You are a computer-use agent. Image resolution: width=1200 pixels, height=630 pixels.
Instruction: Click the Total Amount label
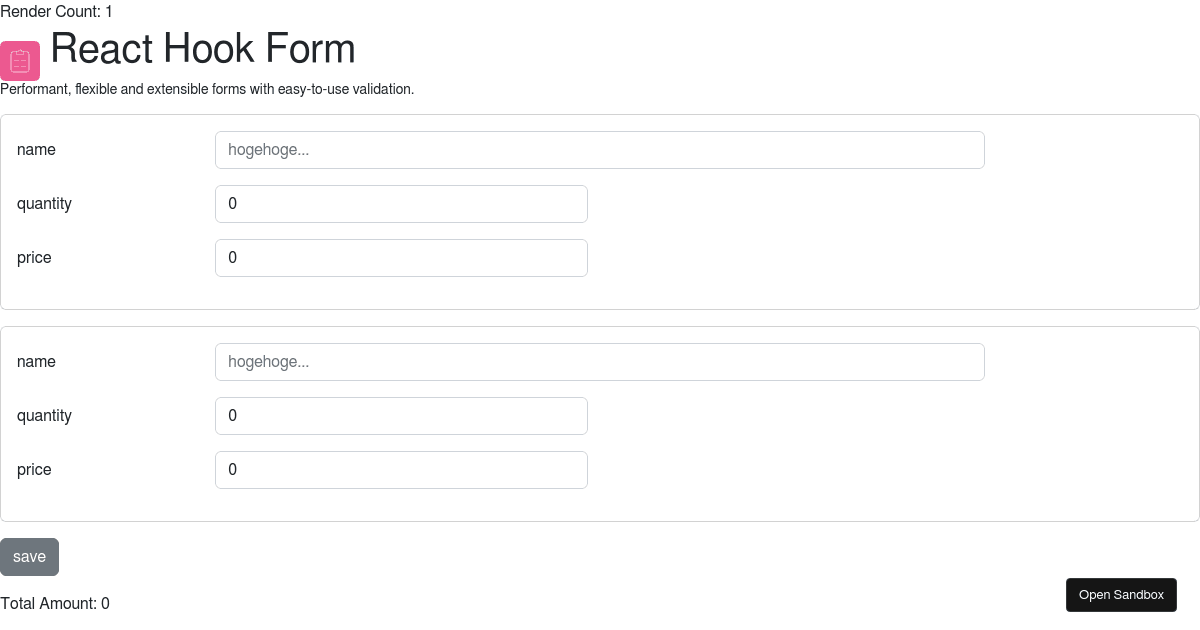click(55, 603)
